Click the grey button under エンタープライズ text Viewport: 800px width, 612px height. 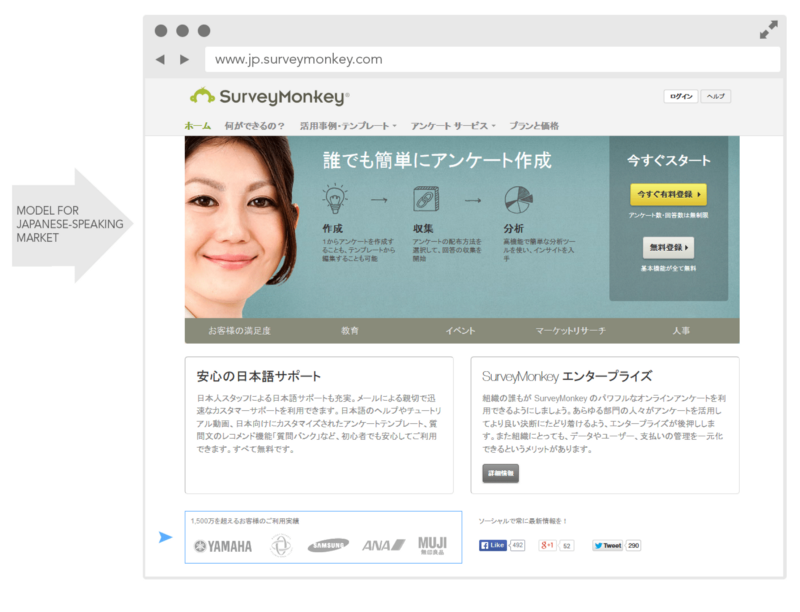click(501, 473)
